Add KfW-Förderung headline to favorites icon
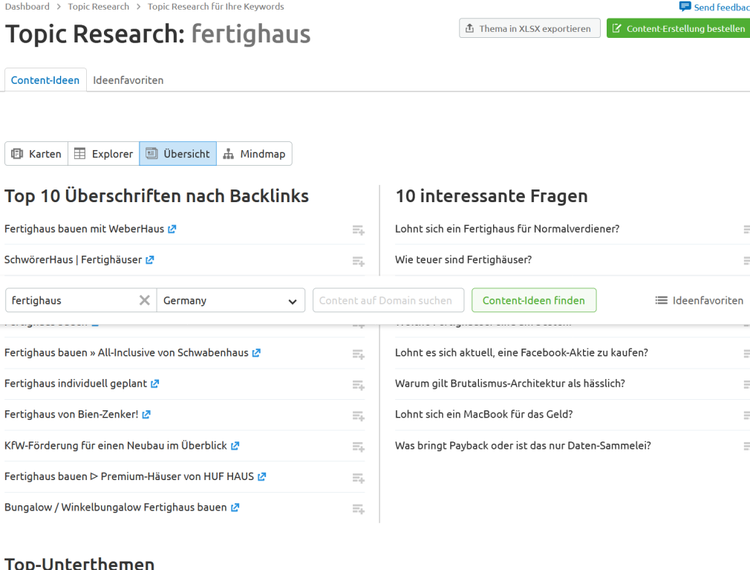Screen dimensions: 750x570 (x=358, y=447)
